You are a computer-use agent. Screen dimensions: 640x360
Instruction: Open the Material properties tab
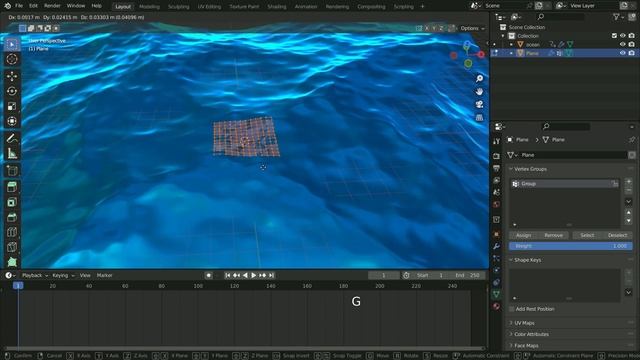[496, 306]
